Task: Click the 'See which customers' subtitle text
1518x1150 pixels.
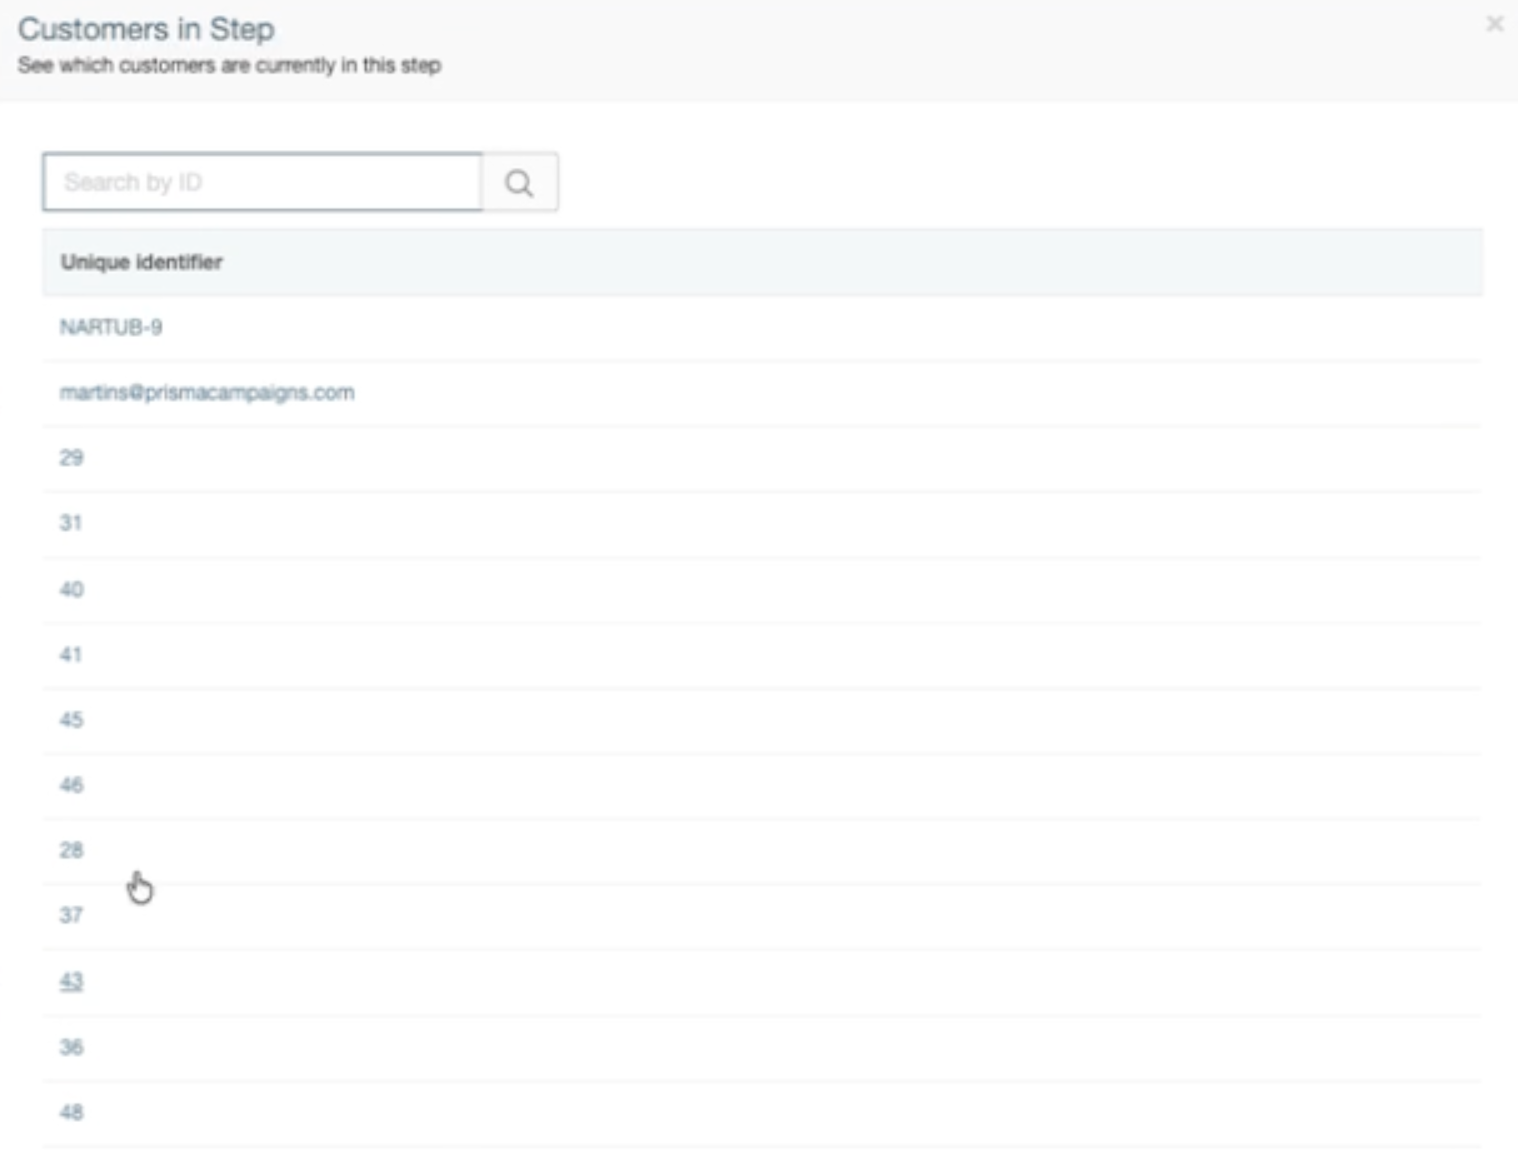Action: pyautogui.click(x=229, y=65)
